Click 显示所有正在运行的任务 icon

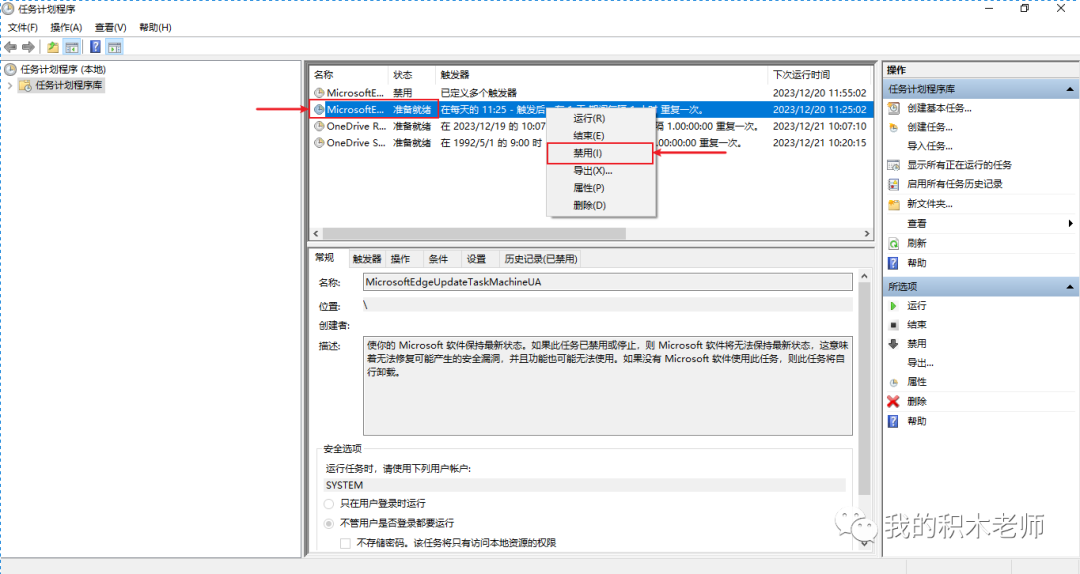point(893,165)
